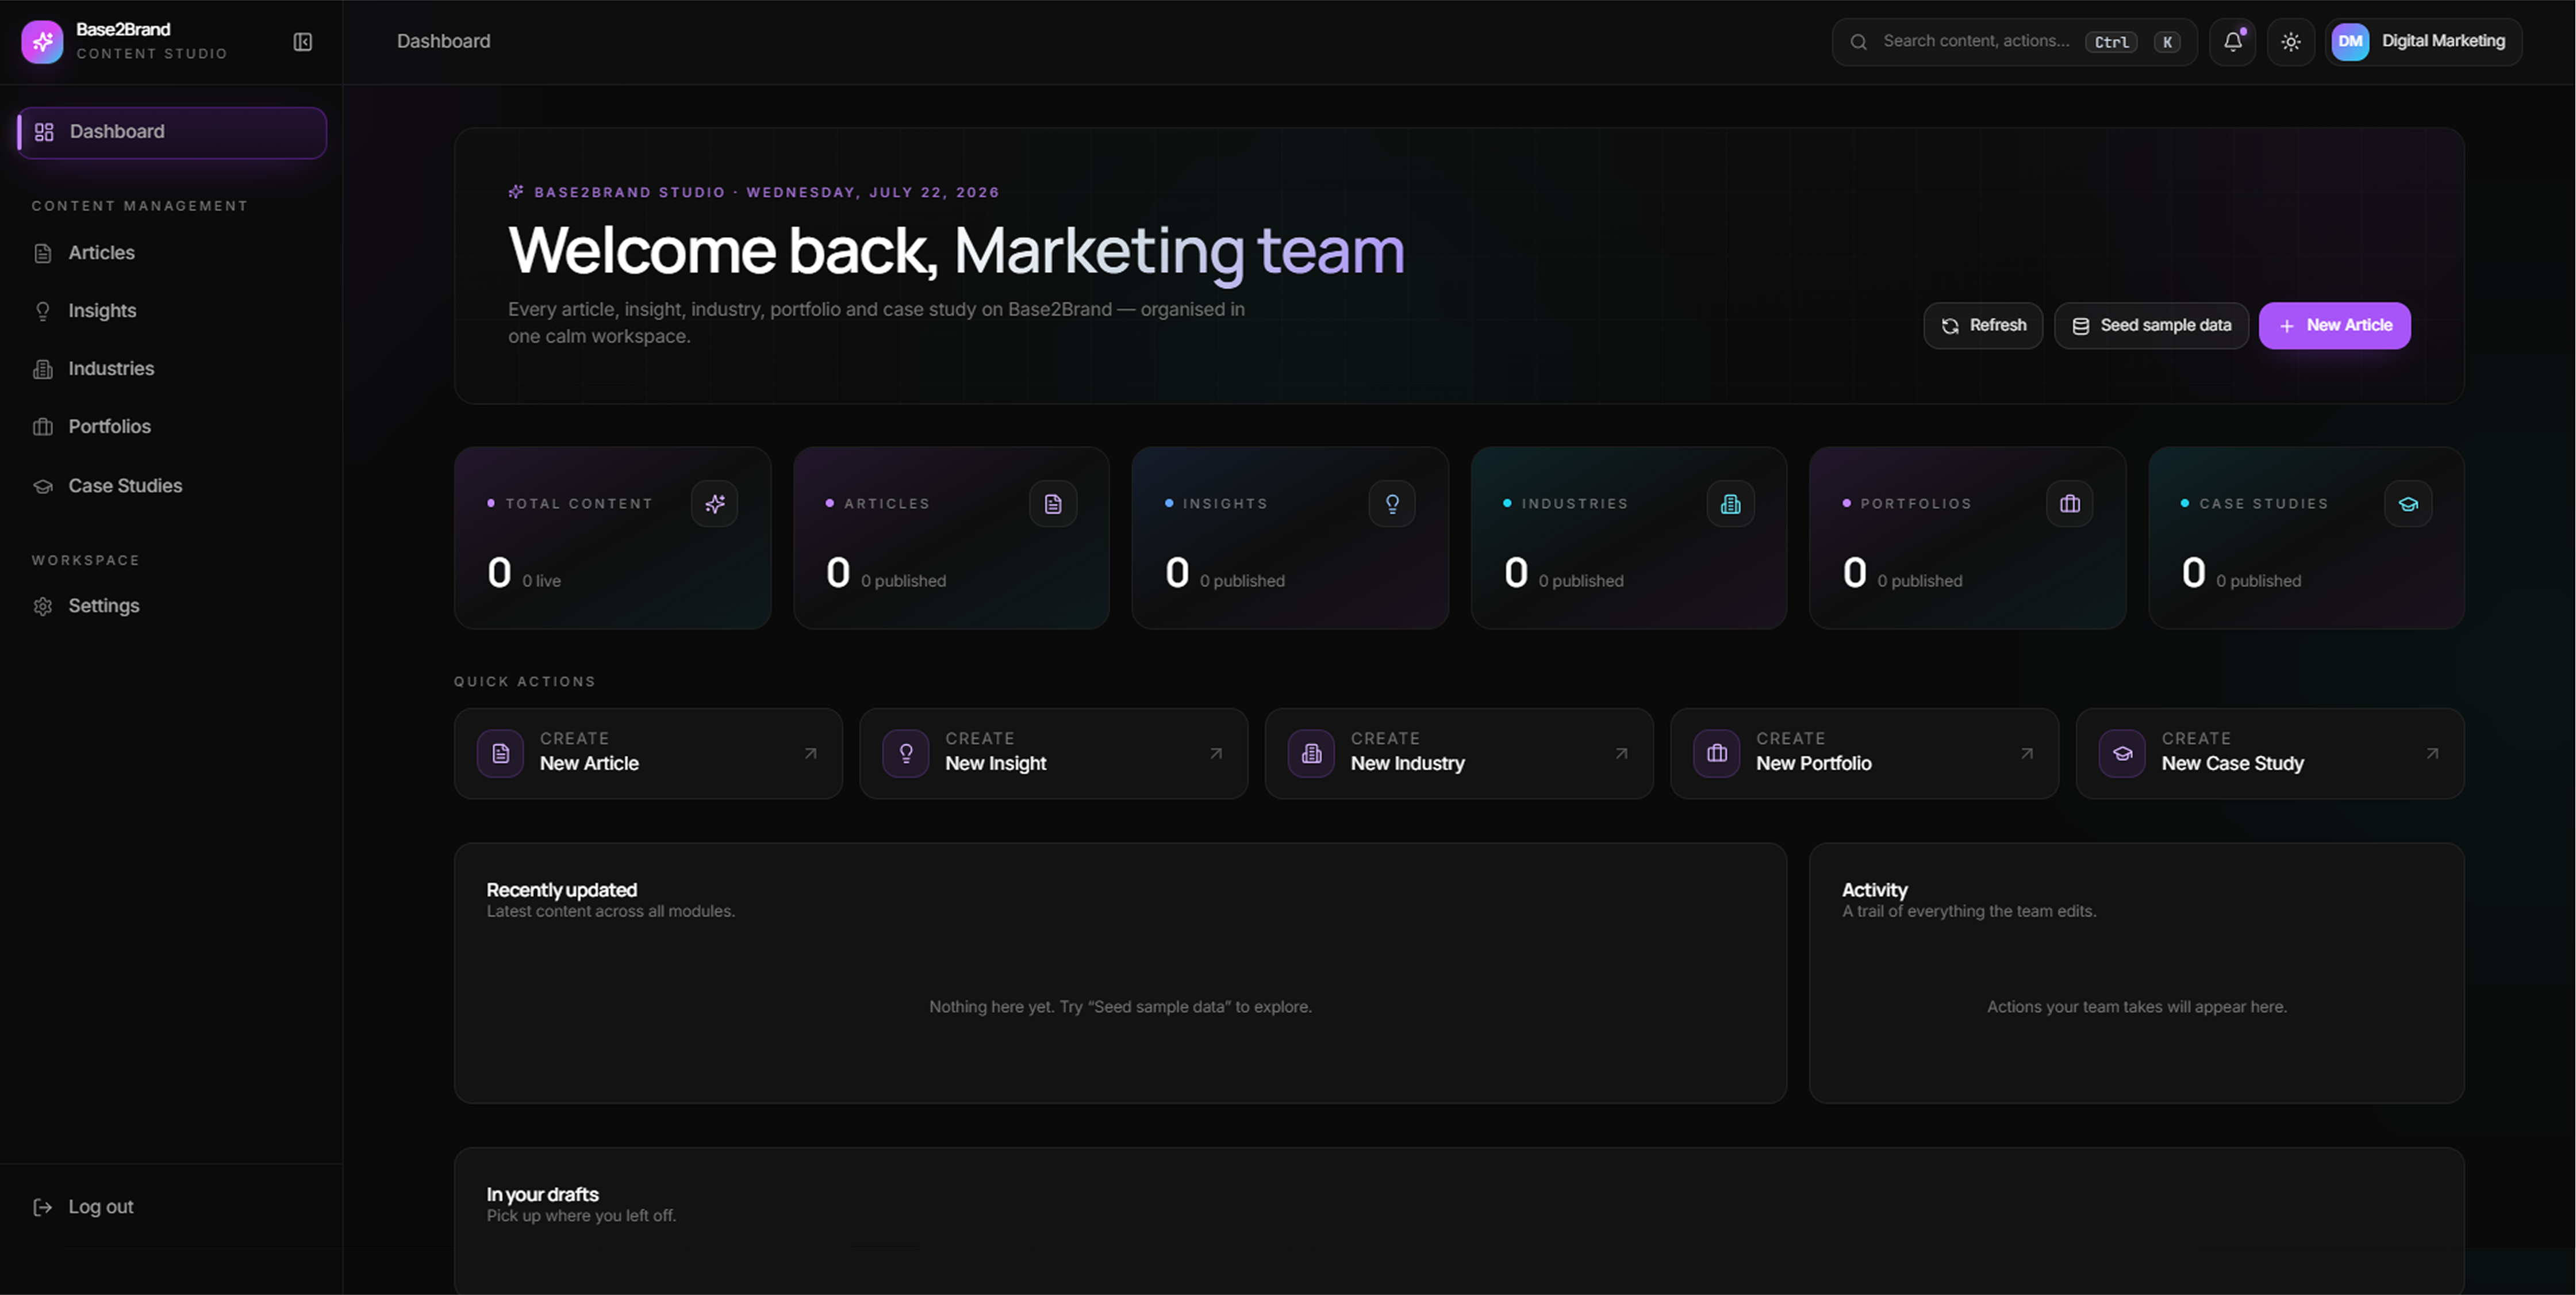Click the Dashboard breadcrumb title in header

443,41
